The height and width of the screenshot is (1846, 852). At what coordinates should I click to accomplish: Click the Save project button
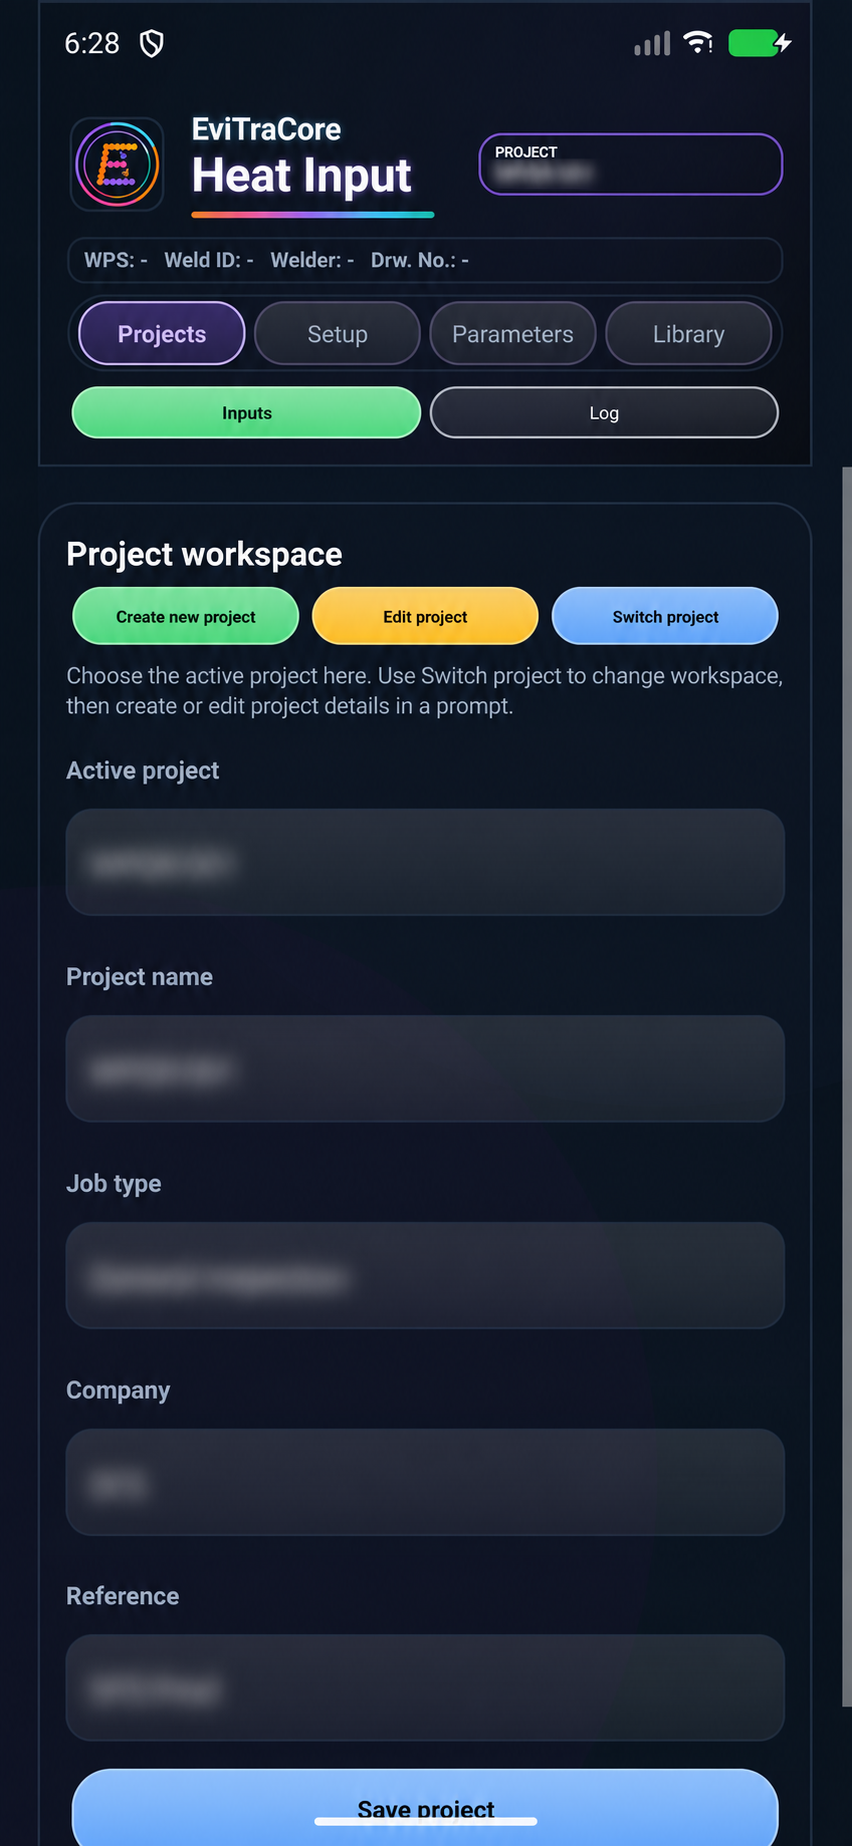[x=425, y=1807]
